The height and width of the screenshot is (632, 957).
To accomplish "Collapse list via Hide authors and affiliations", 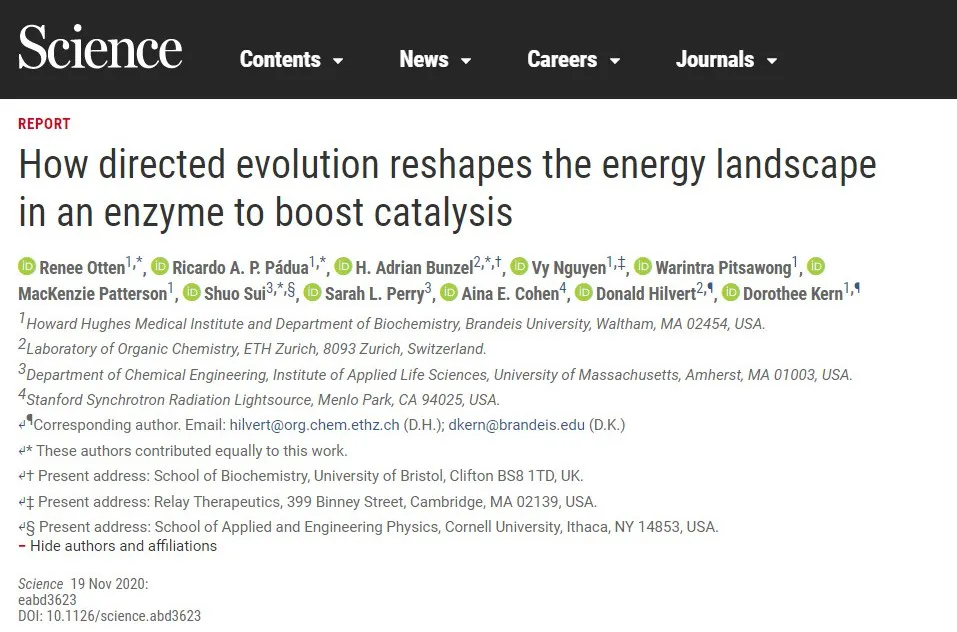I will tap(118, 546).
